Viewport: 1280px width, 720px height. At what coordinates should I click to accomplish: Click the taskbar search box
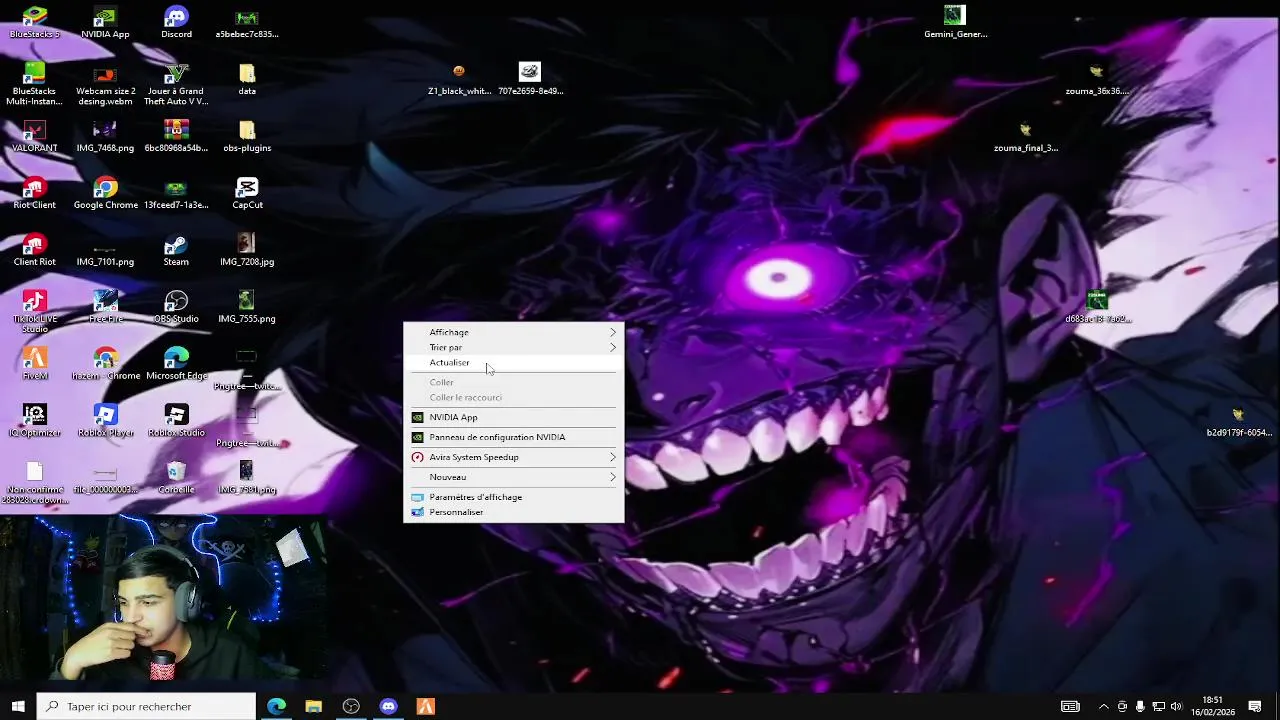146,706
